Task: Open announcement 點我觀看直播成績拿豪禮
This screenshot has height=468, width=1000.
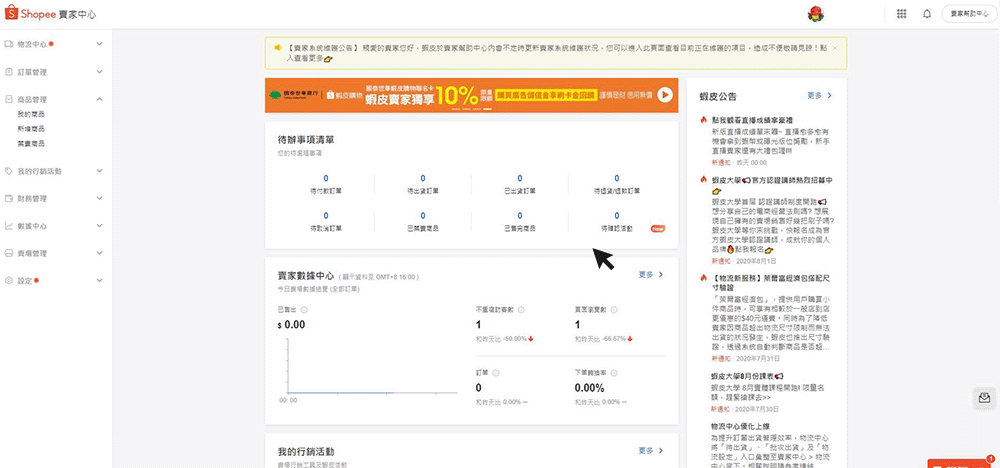Action: point(752,120)
